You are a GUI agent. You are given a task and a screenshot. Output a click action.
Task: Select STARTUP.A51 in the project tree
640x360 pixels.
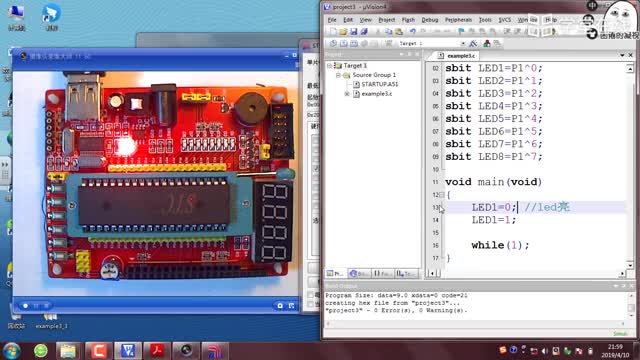[x=380, y=84]
